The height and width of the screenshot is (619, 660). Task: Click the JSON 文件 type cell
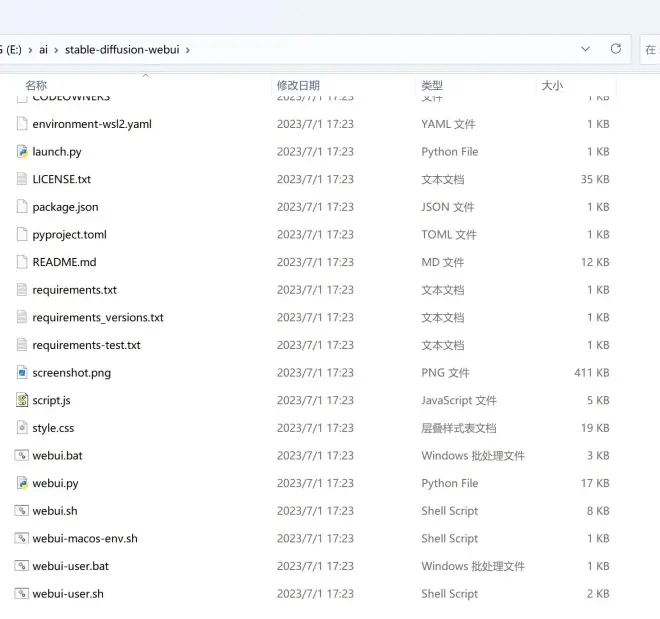447,207
